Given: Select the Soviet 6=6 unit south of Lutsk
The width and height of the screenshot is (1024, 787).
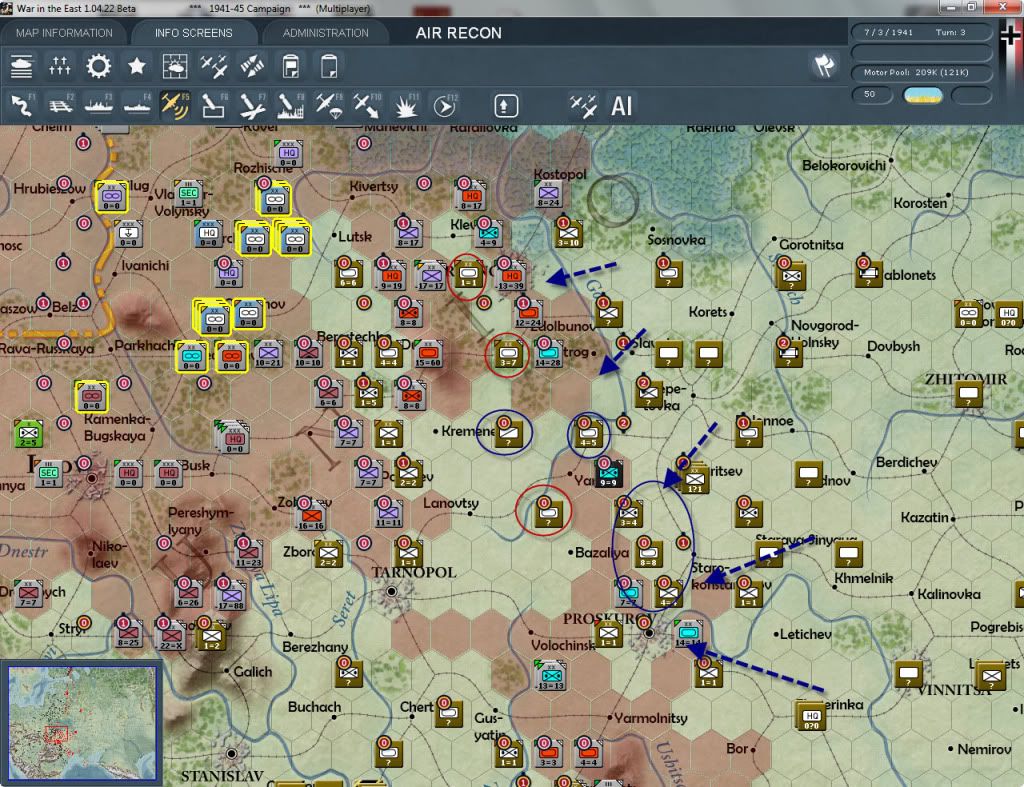Looking at the screenshot, I should point(349,274).
